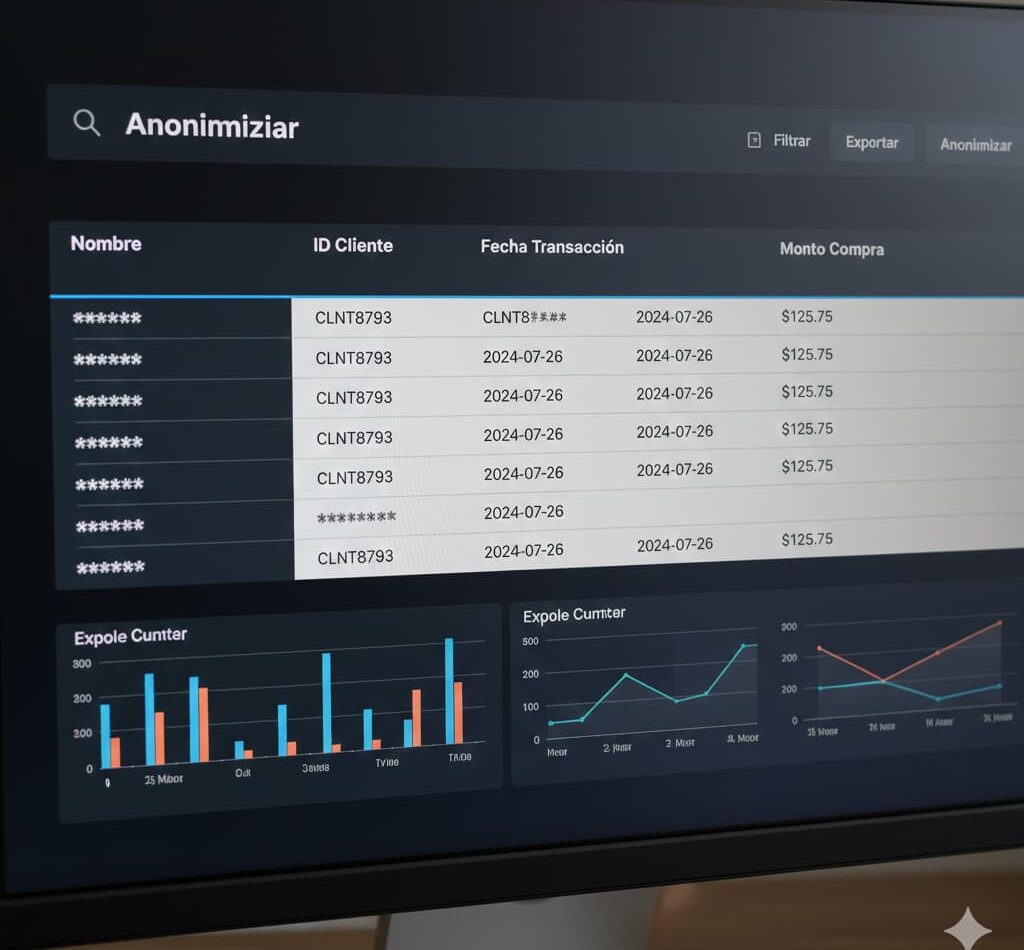Sort the table by the Nombre header
Image resolution: width=1024 pixels, height=950 pixels.
104,243
